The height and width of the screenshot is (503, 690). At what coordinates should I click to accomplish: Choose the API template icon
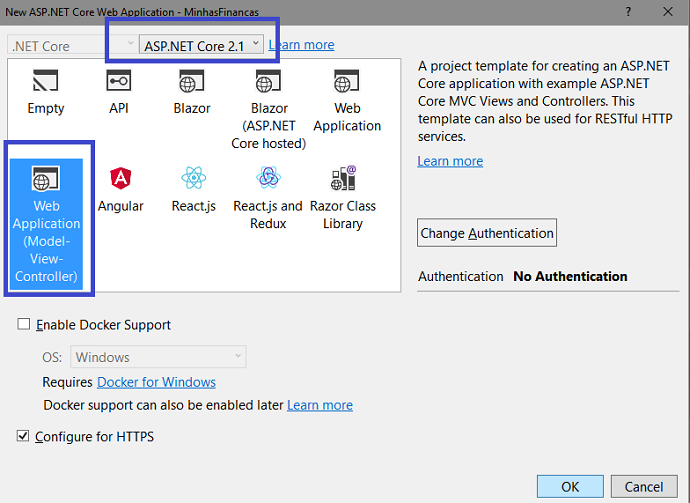(x=119, y=81)
